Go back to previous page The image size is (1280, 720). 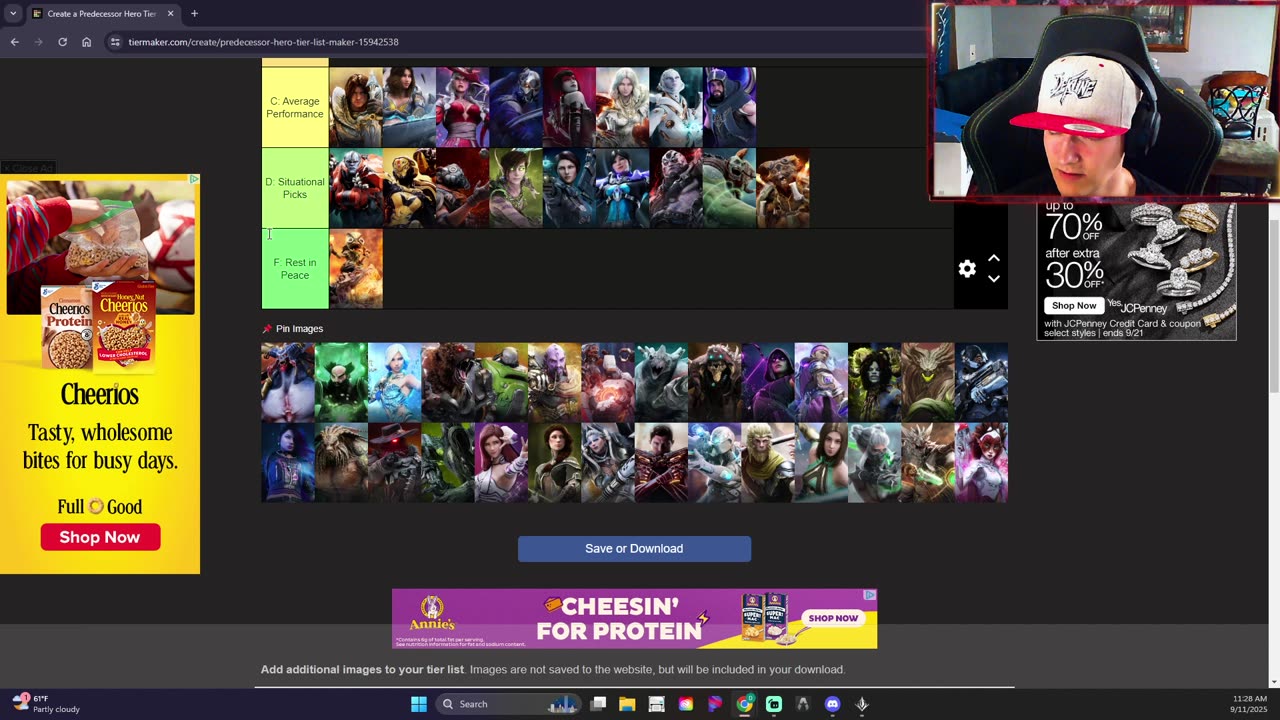(14, 42)
